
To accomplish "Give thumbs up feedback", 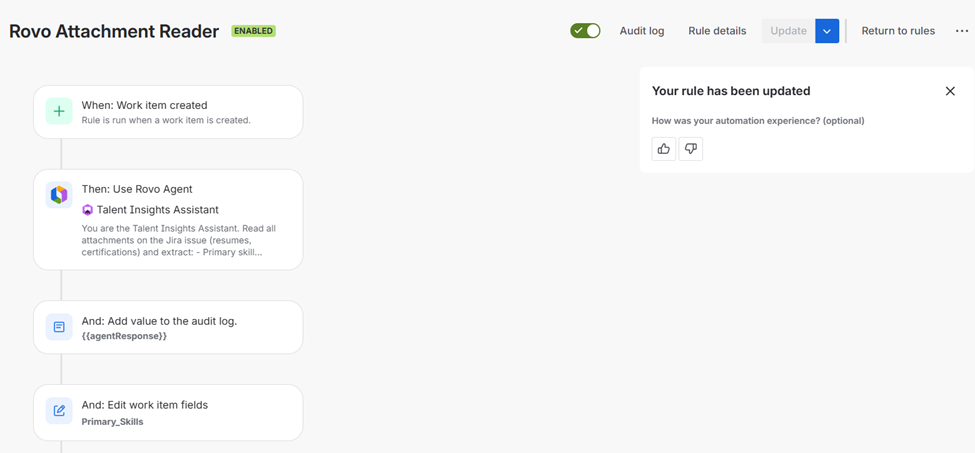I will click(663, 149).
